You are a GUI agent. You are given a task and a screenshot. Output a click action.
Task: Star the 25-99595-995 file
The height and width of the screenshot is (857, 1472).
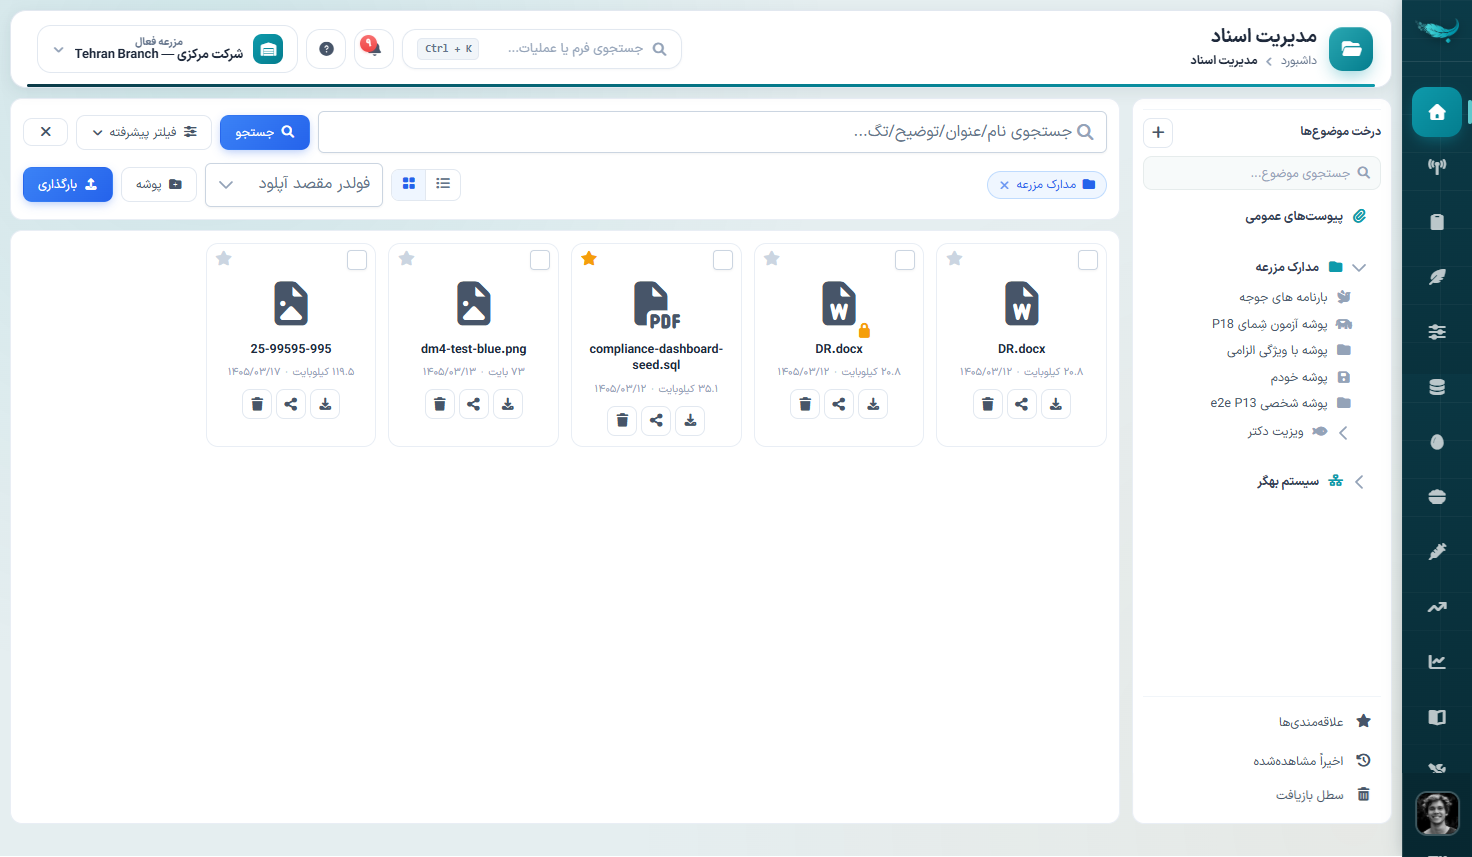(224, 259)
